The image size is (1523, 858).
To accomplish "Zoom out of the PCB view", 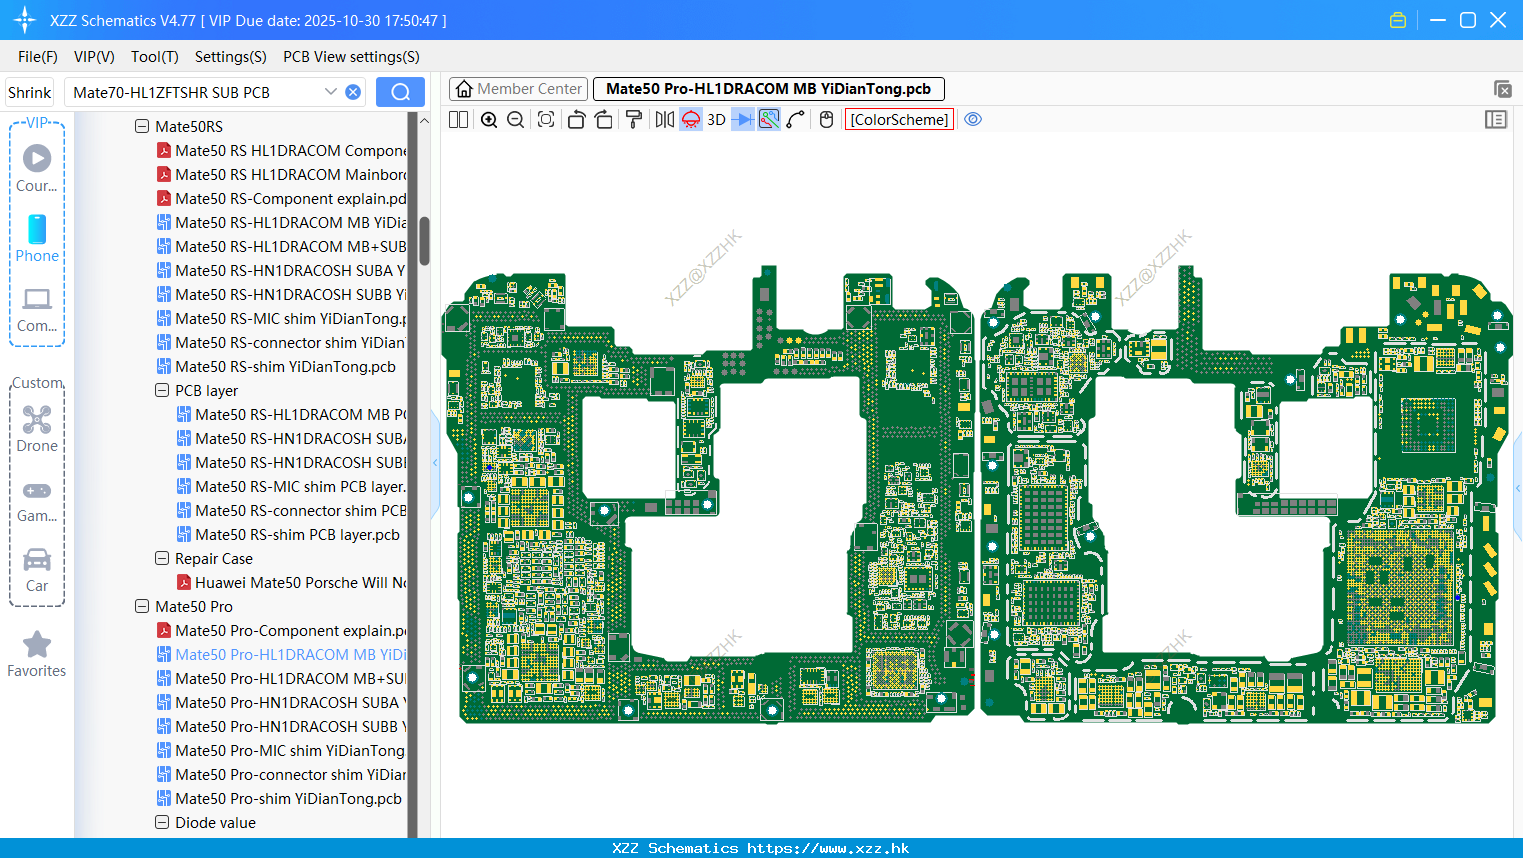I will [516, 120].
